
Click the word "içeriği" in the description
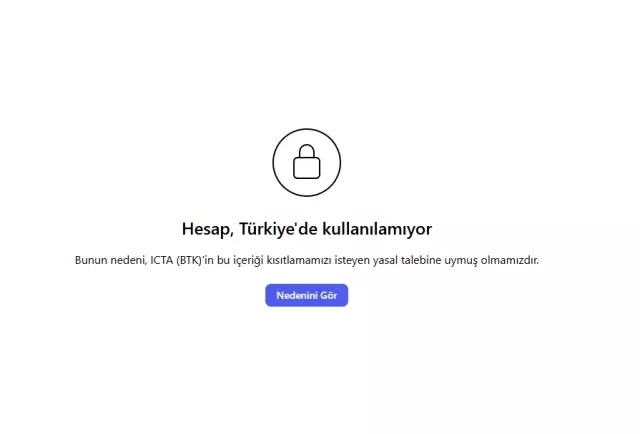(248, 260)
